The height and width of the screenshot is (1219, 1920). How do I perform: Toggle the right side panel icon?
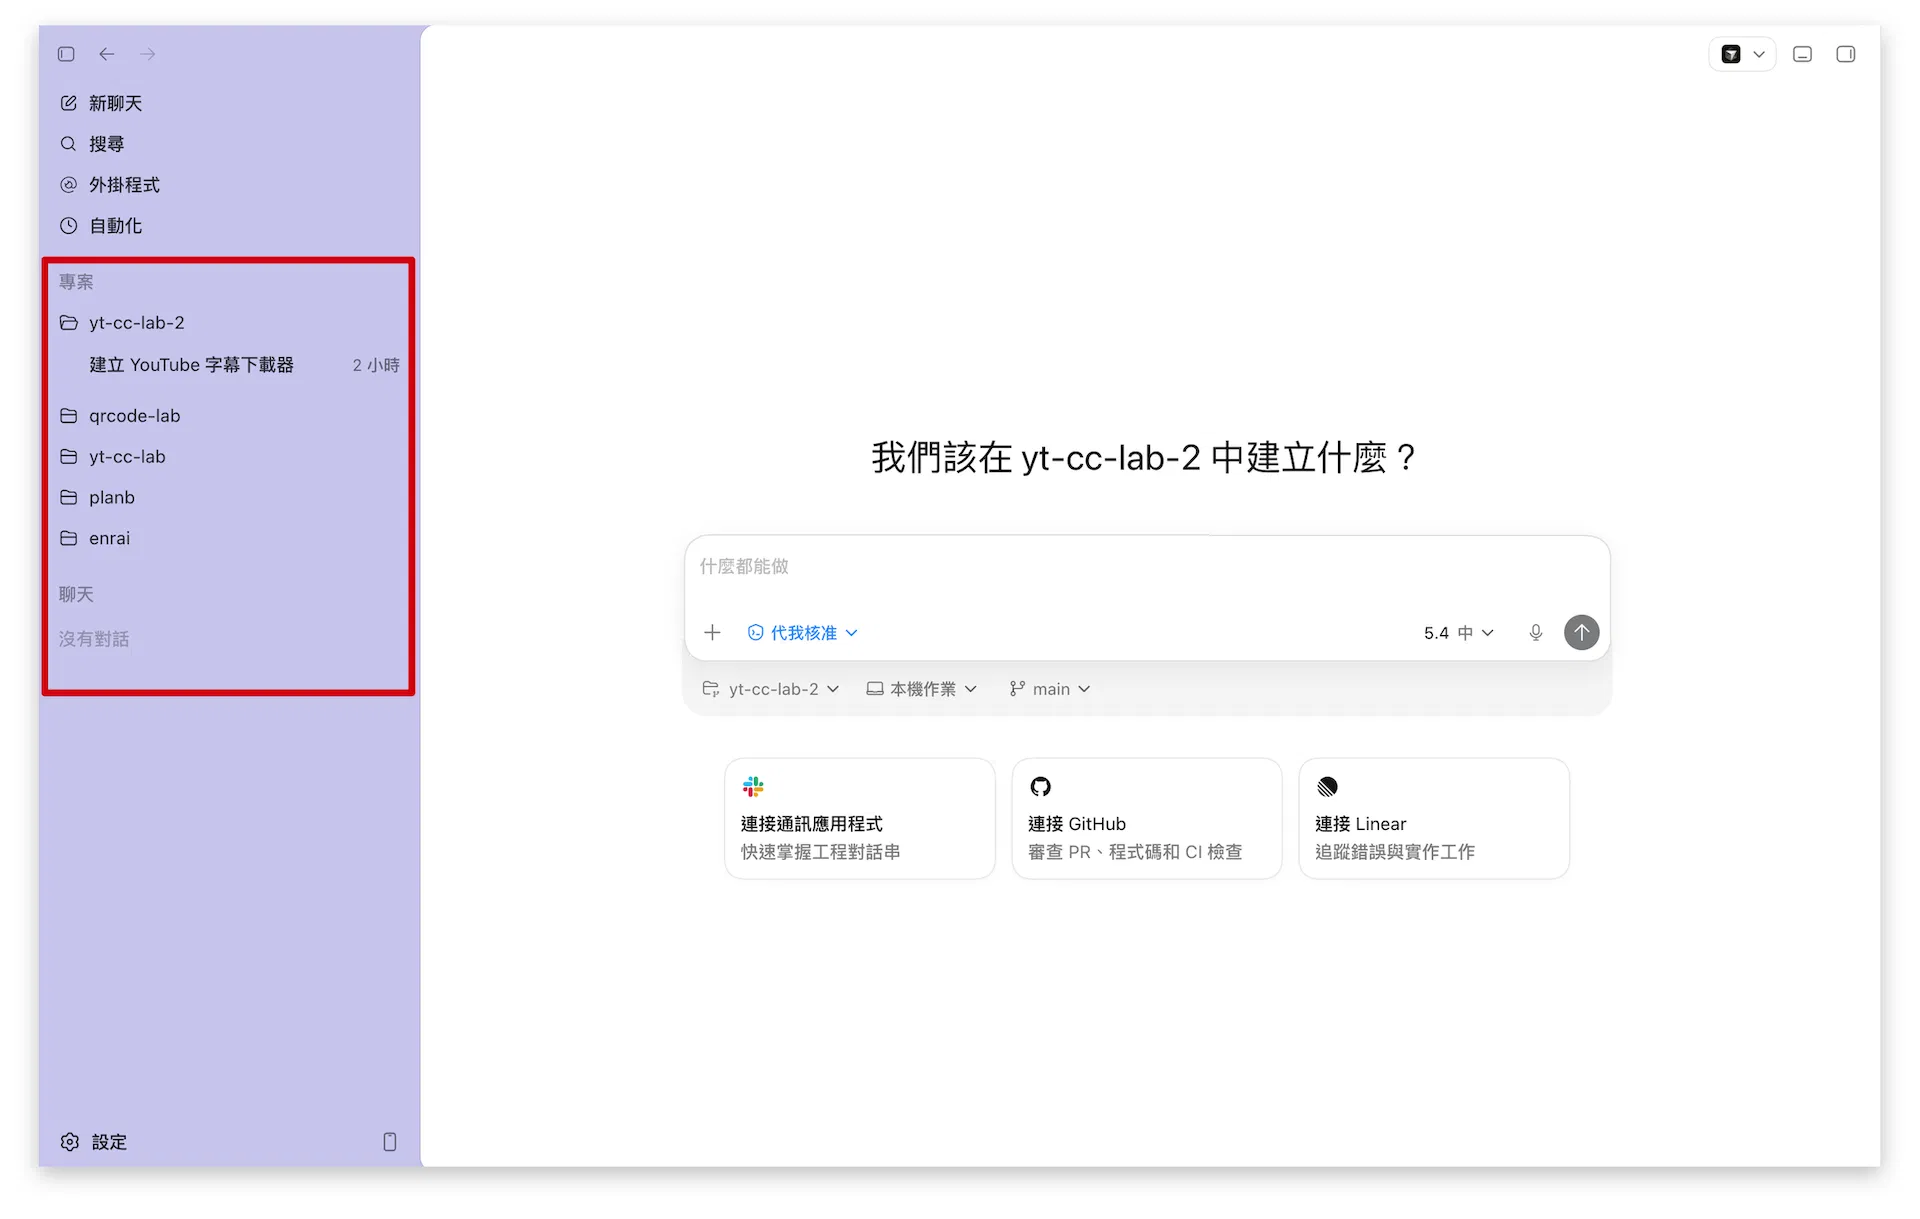1846,54
